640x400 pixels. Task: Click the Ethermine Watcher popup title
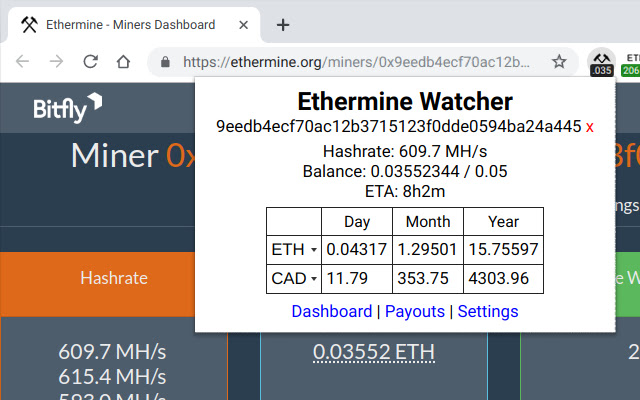click(x=405, y=101)
